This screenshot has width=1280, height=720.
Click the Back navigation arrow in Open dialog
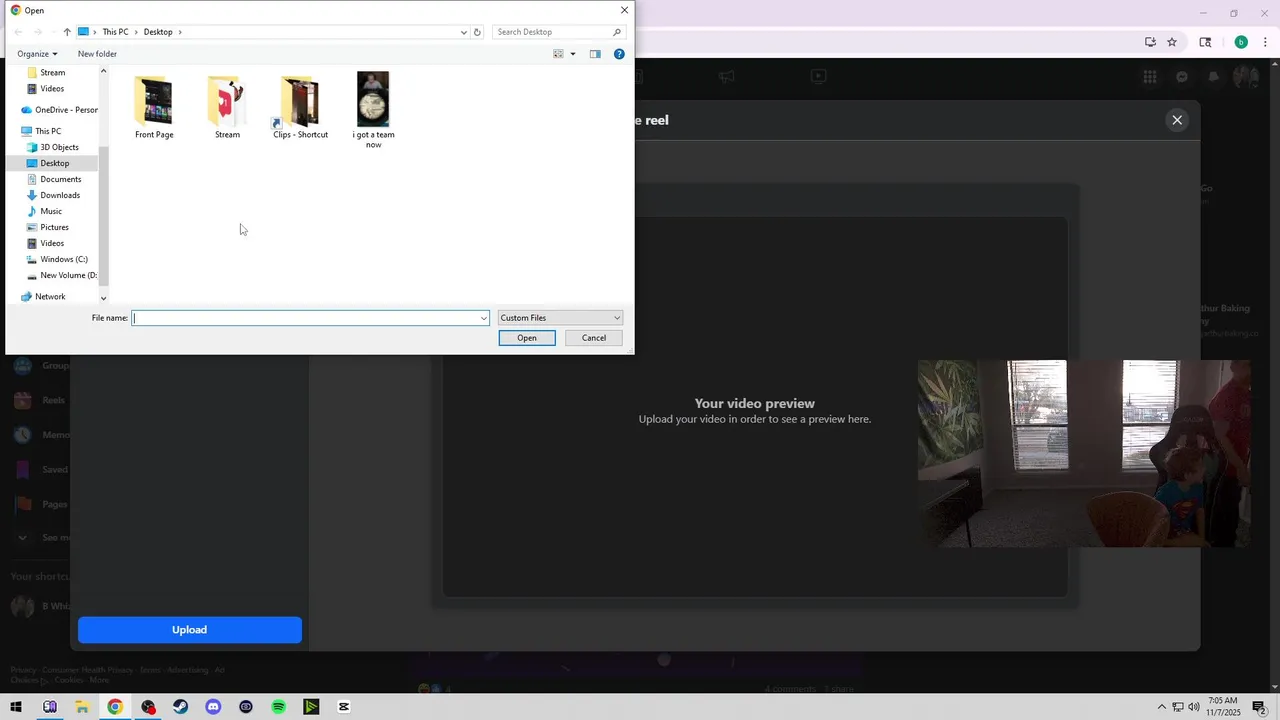point(18,32)
